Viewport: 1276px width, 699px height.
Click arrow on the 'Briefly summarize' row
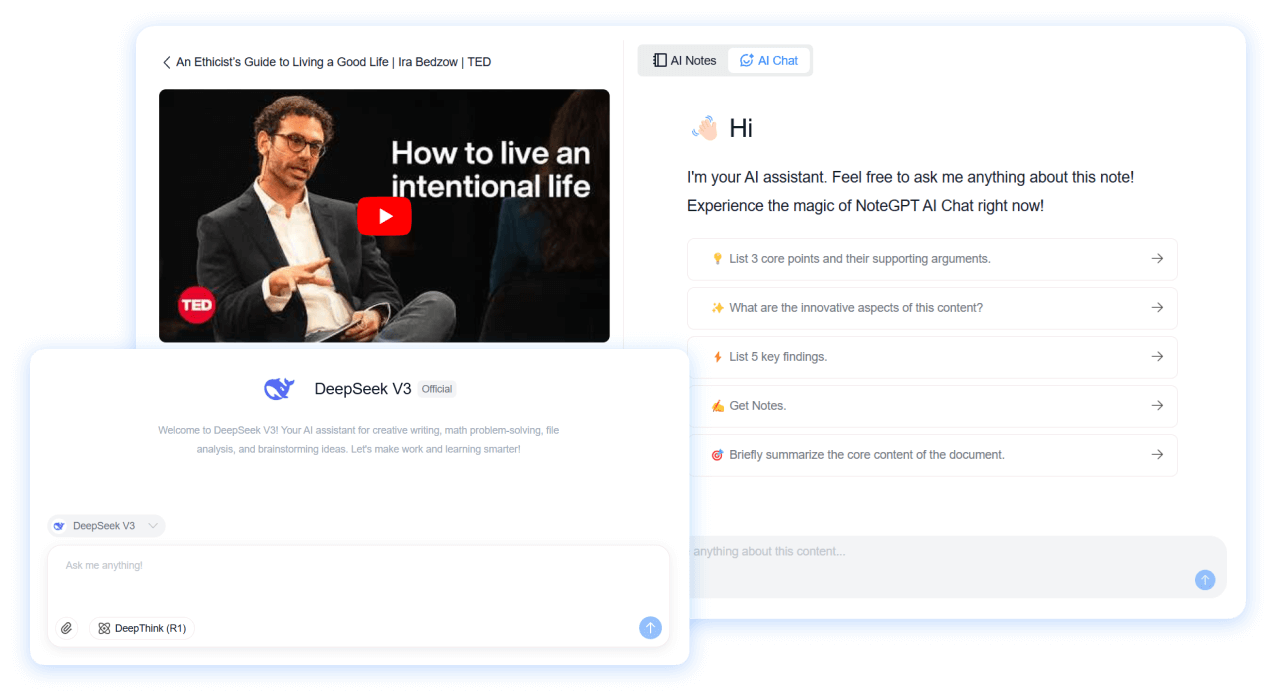pyautogui.click(x=1157, y=455)
